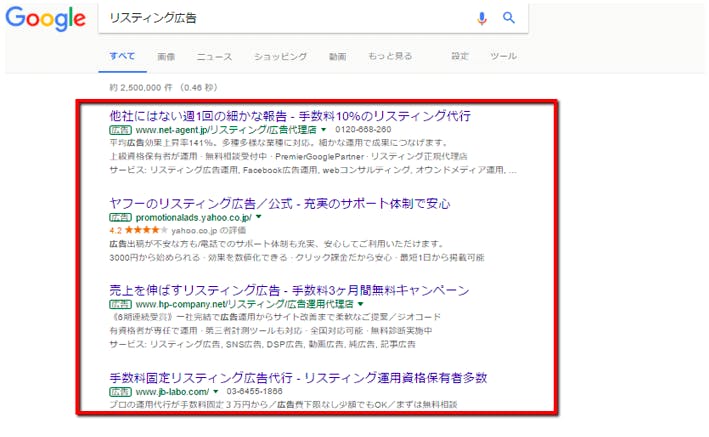The image size is (709, 437).
Task: Switch to the 画像 tab
Action: pyautogui.click(x=166, y=57)
